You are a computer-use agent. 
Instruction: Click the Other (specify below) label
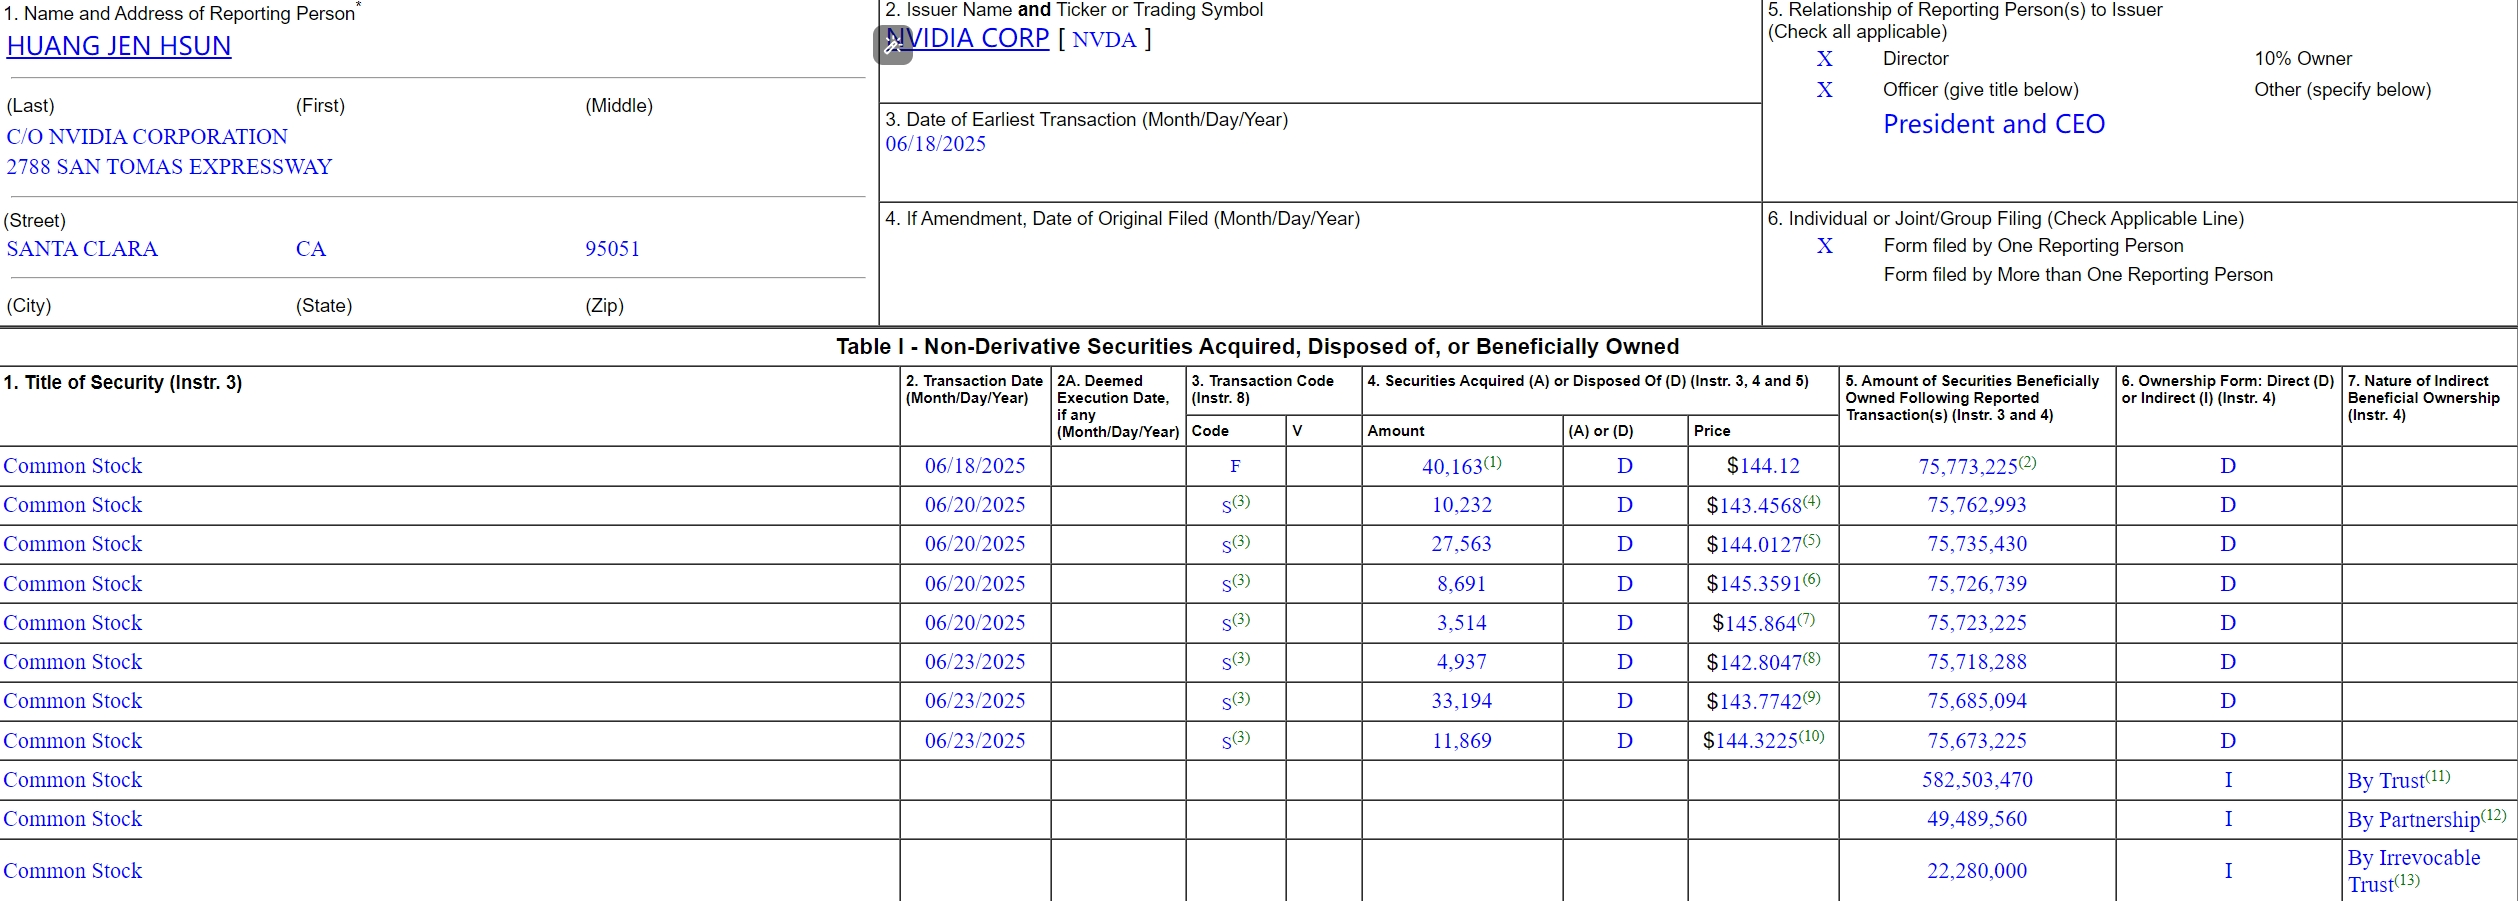click(2342, 90)
